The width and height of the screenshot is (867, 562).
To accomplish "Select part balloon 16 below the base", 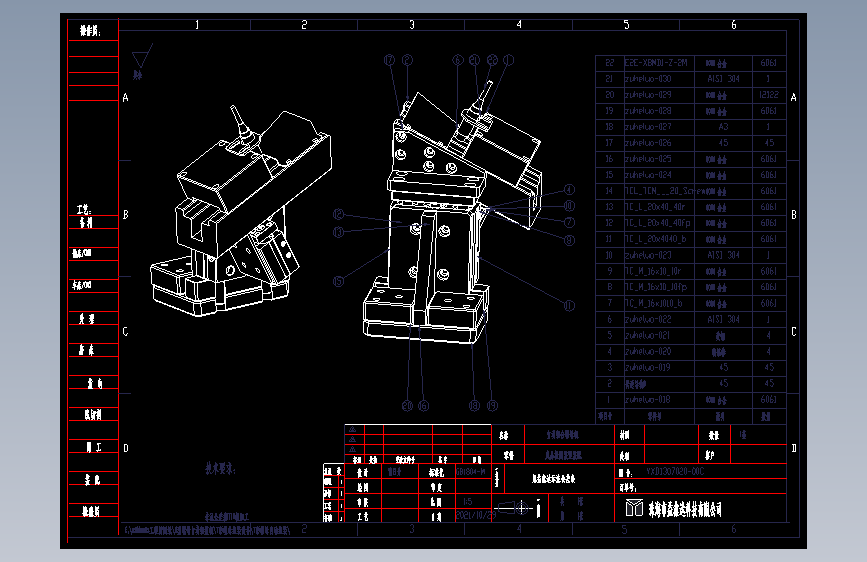I will click(x=424, y=405).
